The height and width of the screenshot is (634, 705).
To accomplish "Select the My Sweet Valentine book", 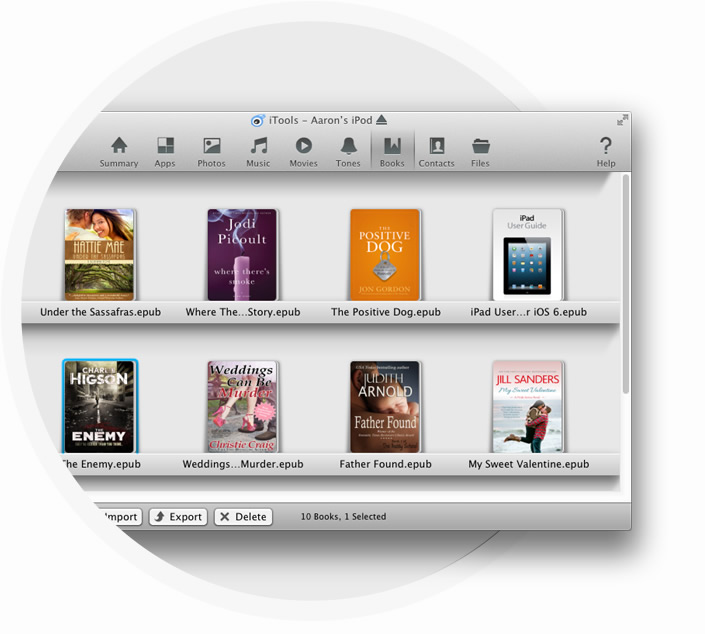I will pyautogui.click(x=528, y=407).
